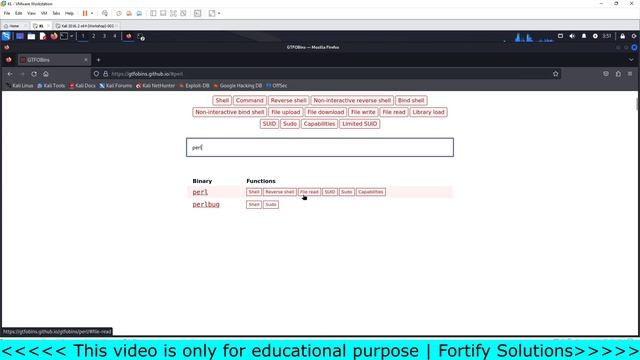Open the VMware File menu
Screen dimensions: 640x360
pos(7,13)
